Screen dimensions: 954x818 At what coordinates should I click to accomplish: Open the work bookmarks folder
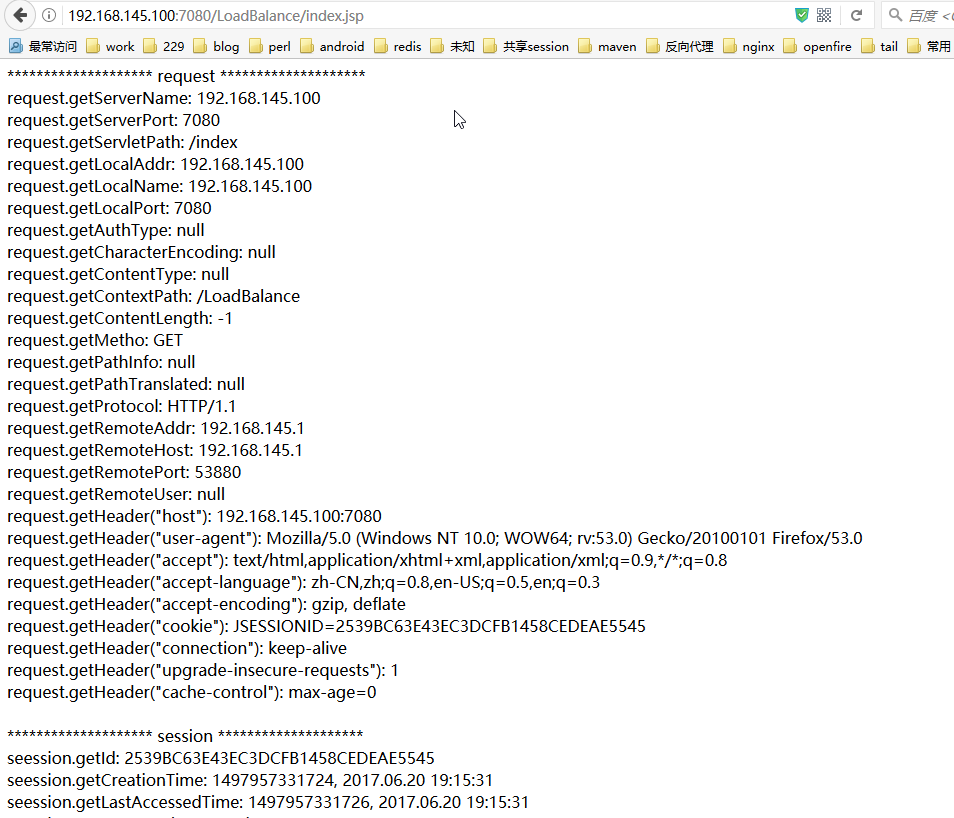pos(110,46)
